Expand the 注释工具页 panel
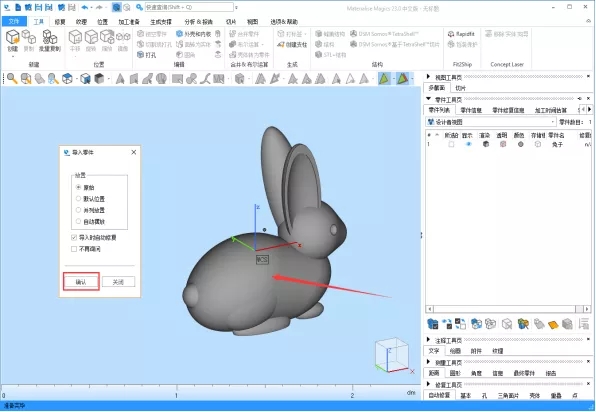Viewport: 596px width, 412px height. [428, 340]
